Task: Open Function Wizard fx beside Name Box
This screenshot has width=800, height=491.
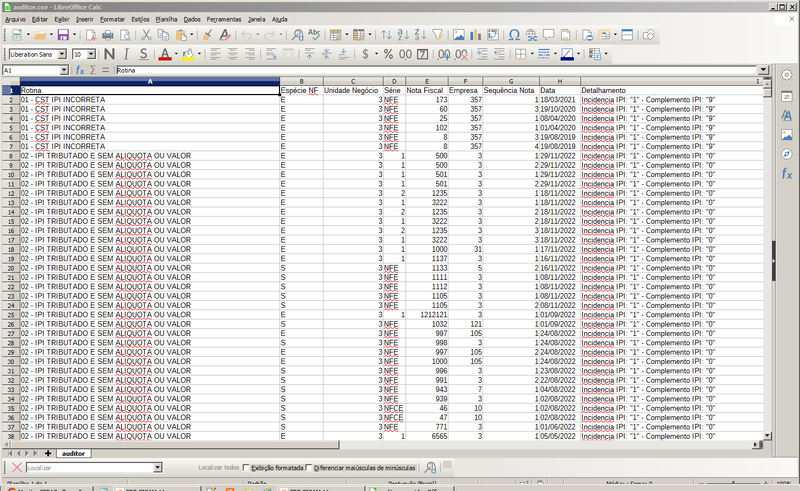Action: pyautogui.click(x=80, y=70)
